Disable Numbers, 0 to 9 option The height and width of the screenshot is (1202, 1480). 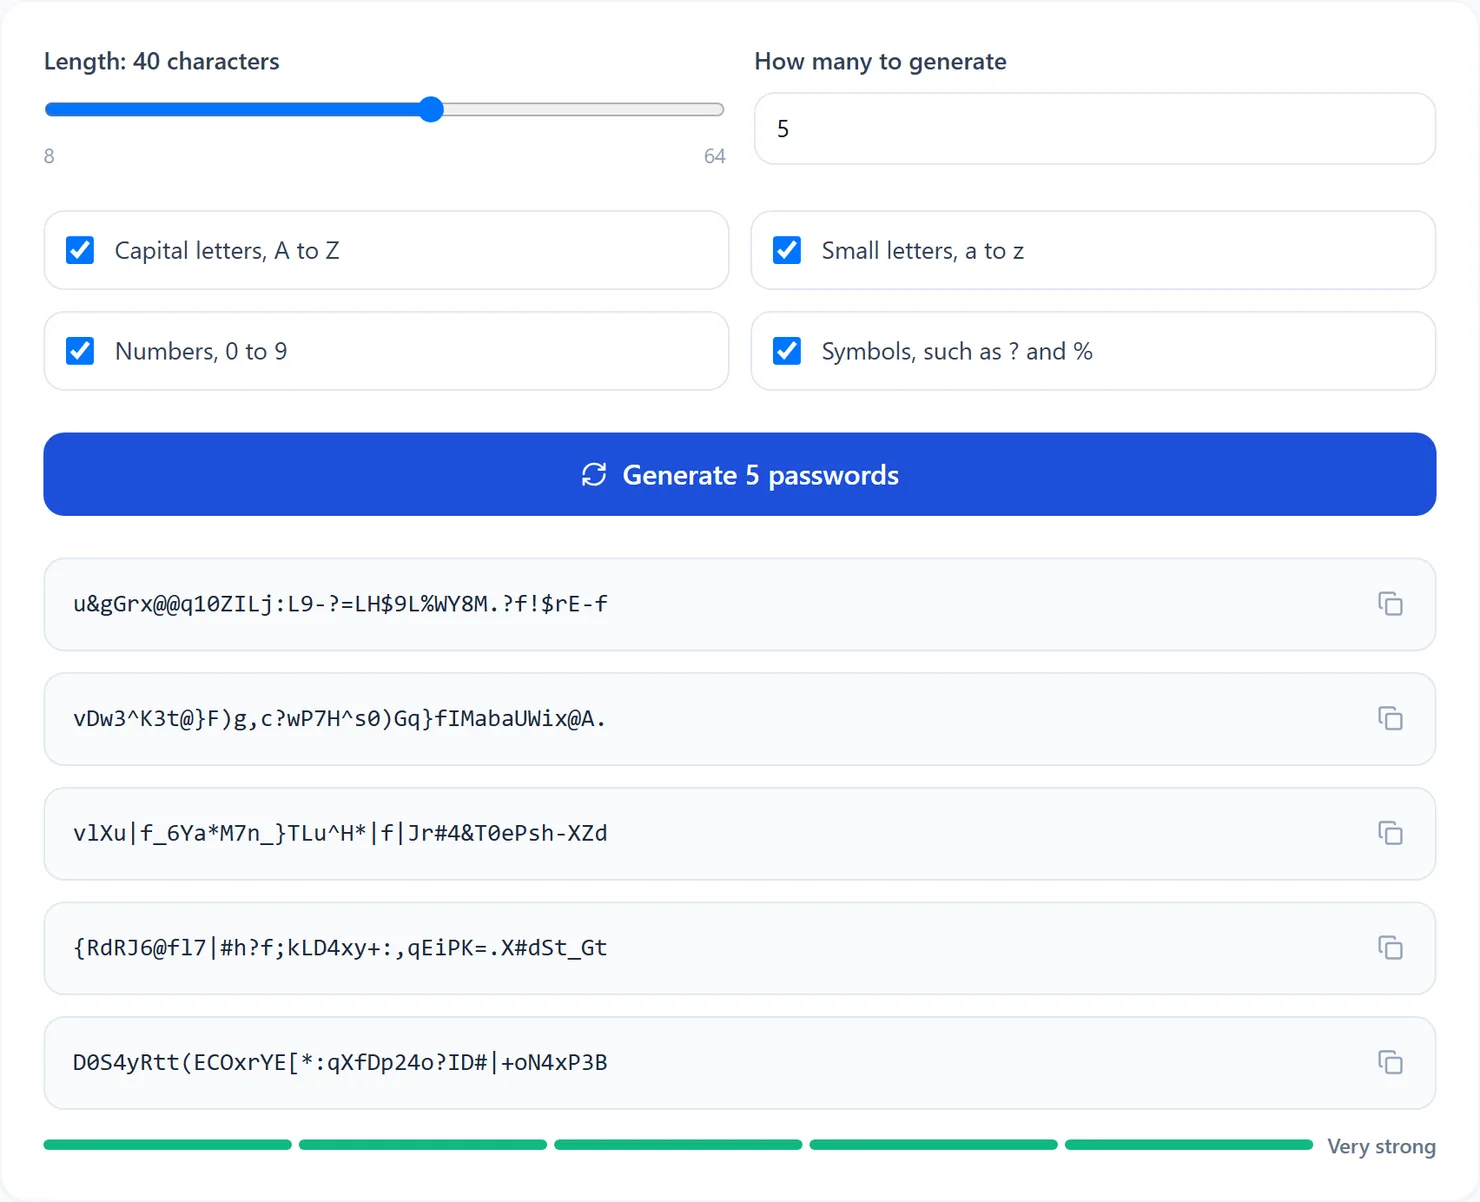coord(80,351)
